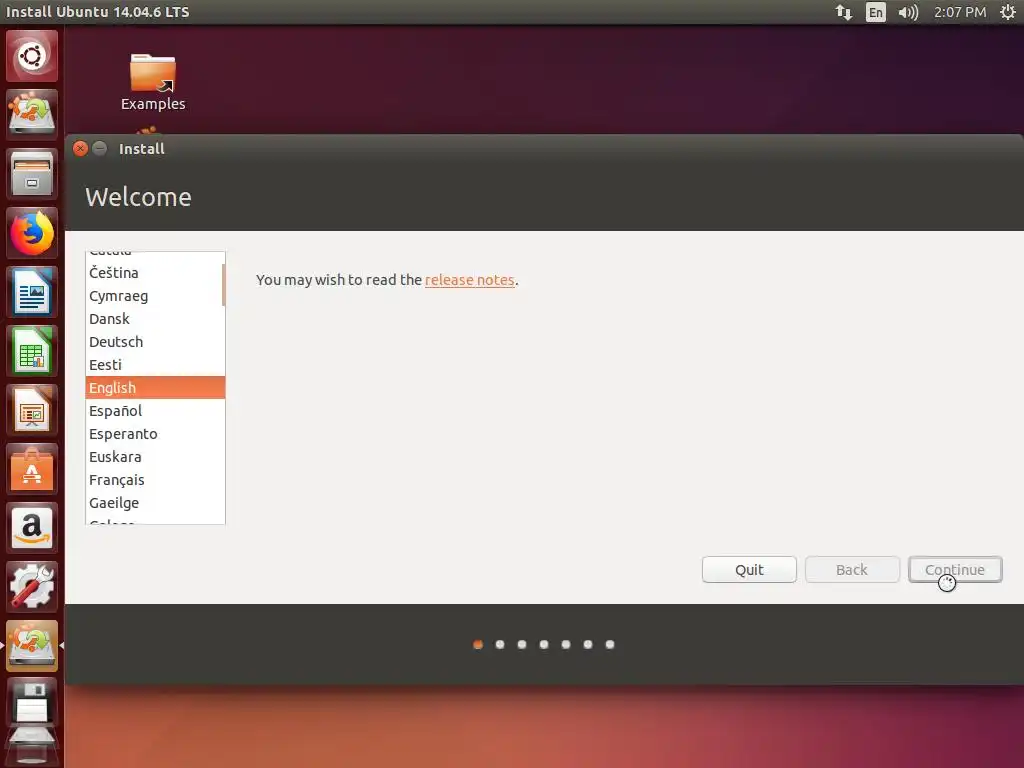The image size is (1024, 768).
Task: Select Dansk in language list
Action: 153,319
